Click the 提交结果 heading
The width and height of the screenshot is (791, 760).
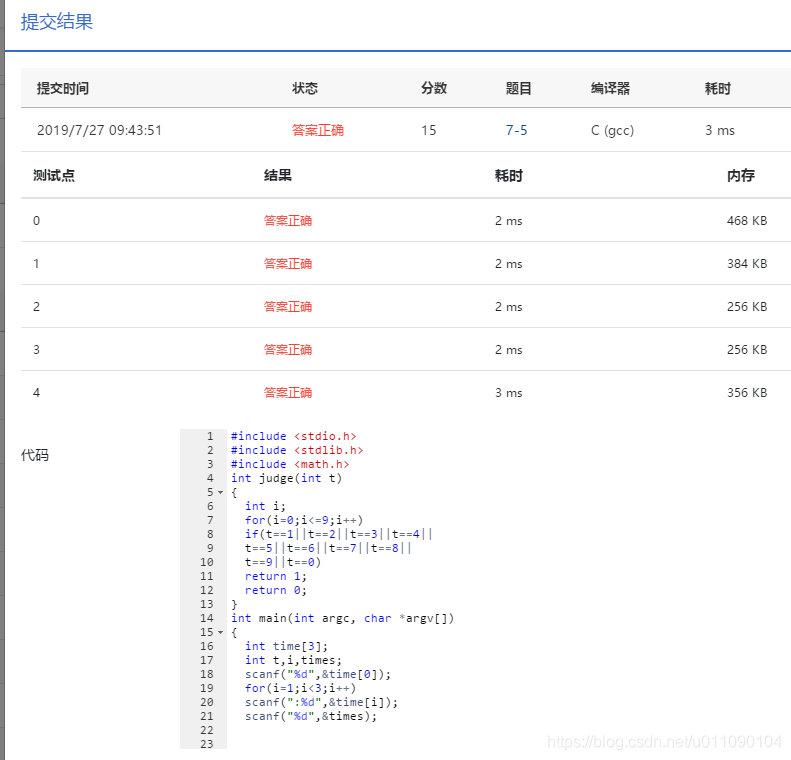56,22
